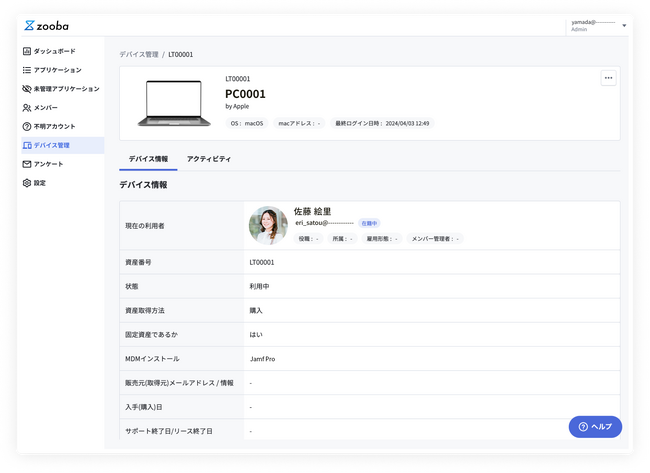
Task: Open the ダッシュボード sidebar icon
Action: 27,51
